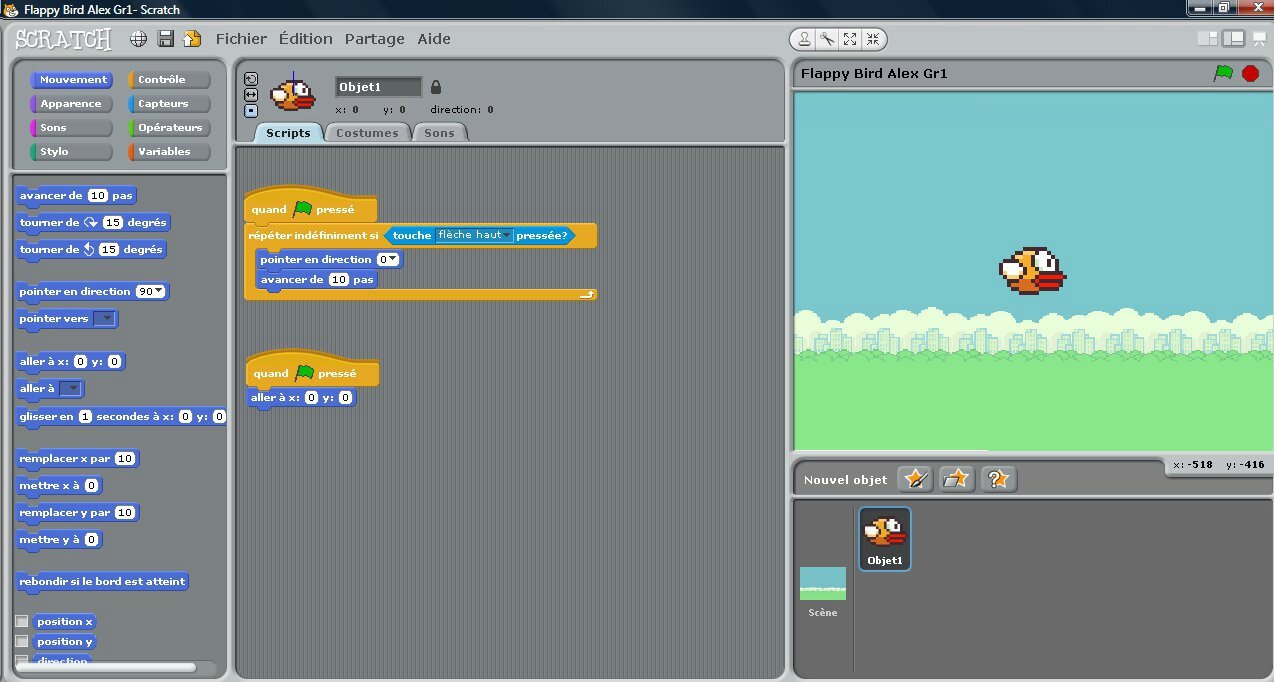This screenshot has height=682, width=1274.
Task: Select the Capteurs block category
Action: coord(169,104)
